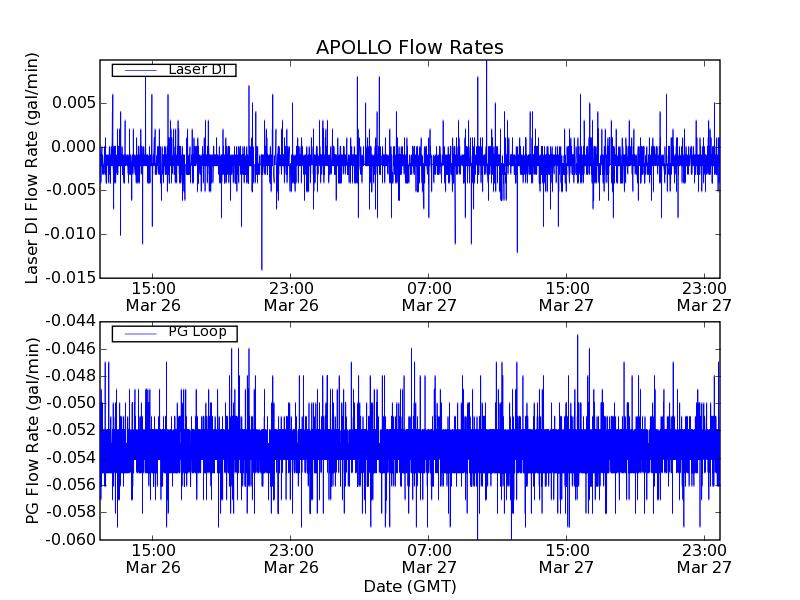Select the "PG Loop" legend label
800x600 pixels.
pos(197,332)
